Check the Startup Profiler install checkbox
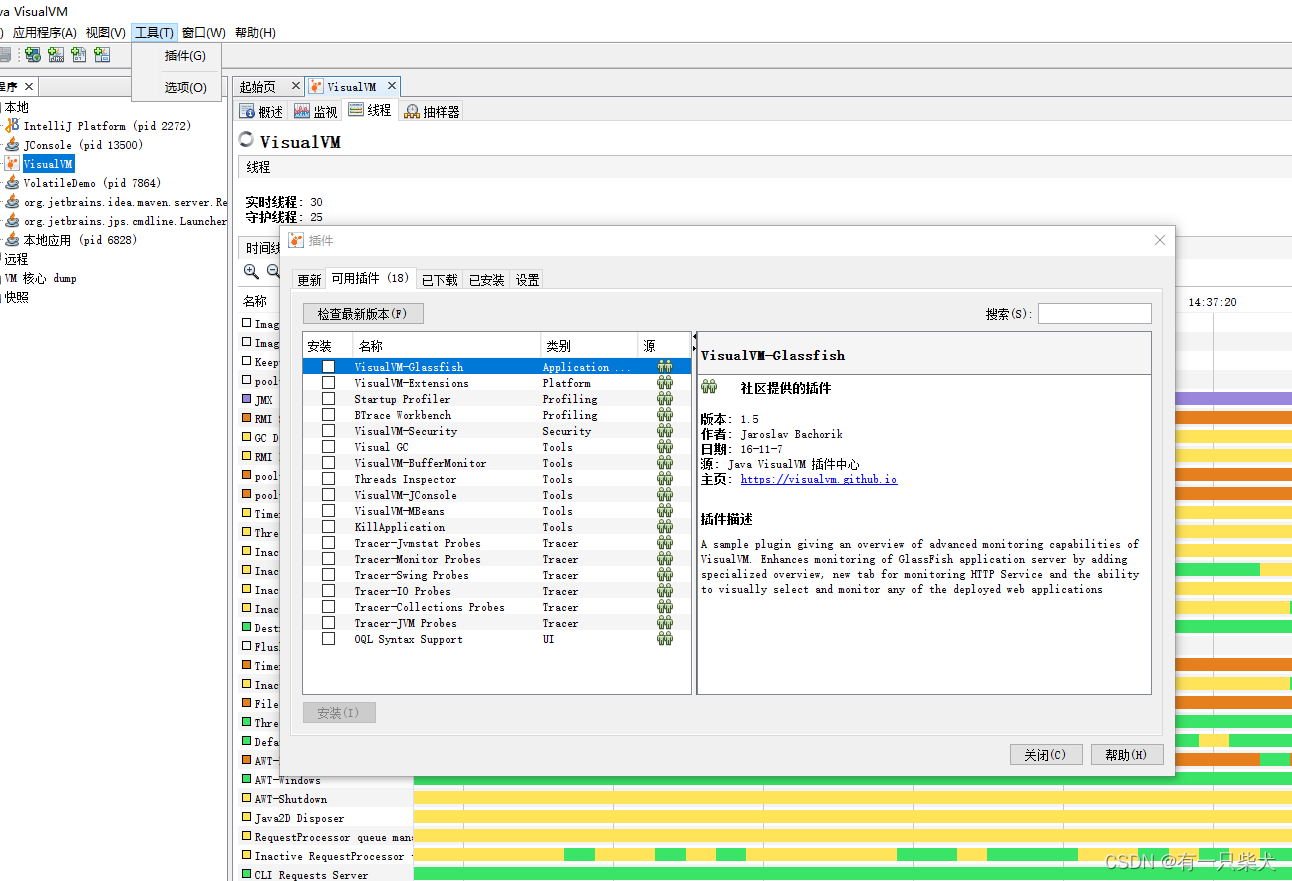 tap(328, 399)
